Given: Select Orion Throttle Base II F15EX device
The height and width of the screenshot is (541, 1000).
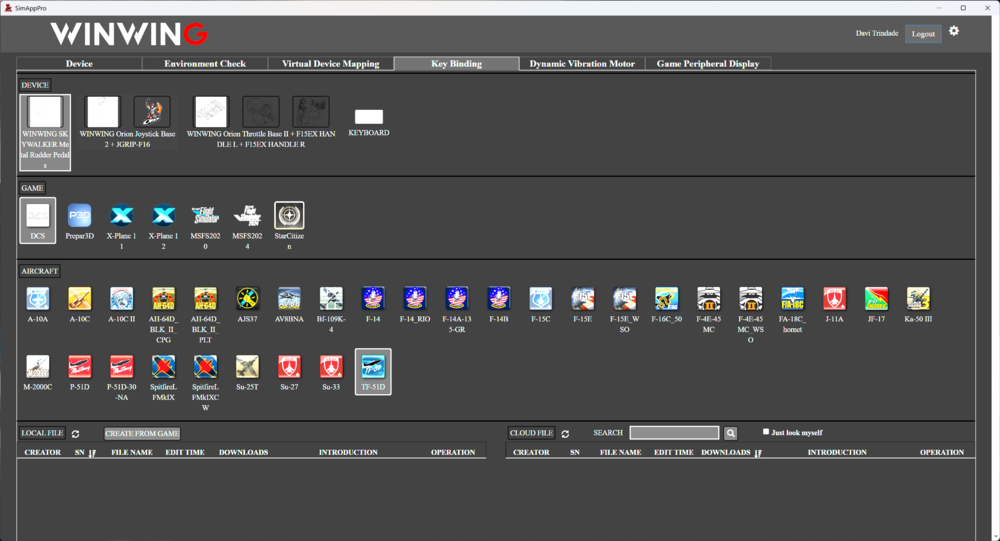Looking at the screenshot, I should click(261, 122).
